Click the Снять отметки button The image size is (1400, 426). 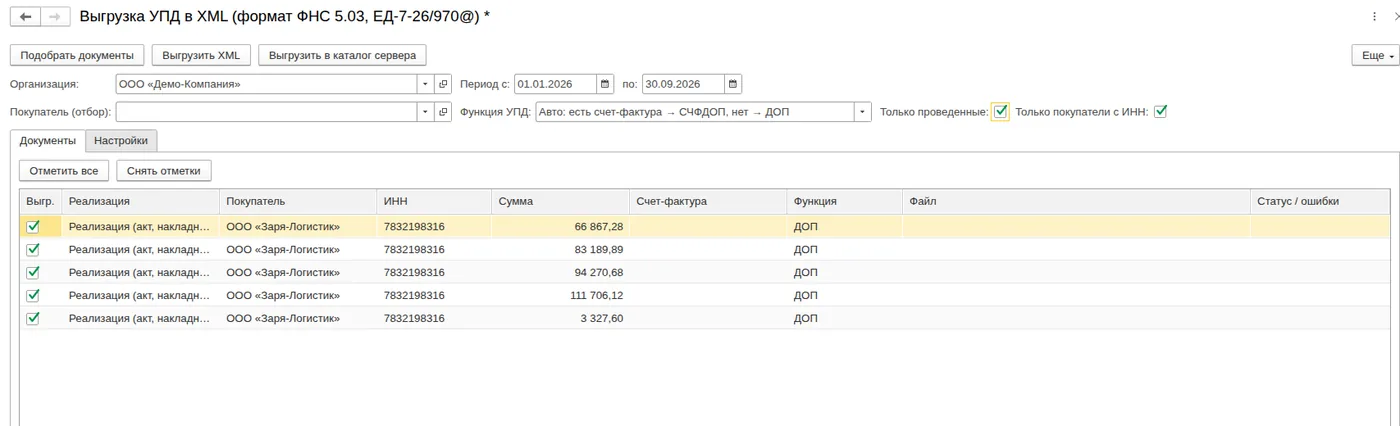click(164, 171)
